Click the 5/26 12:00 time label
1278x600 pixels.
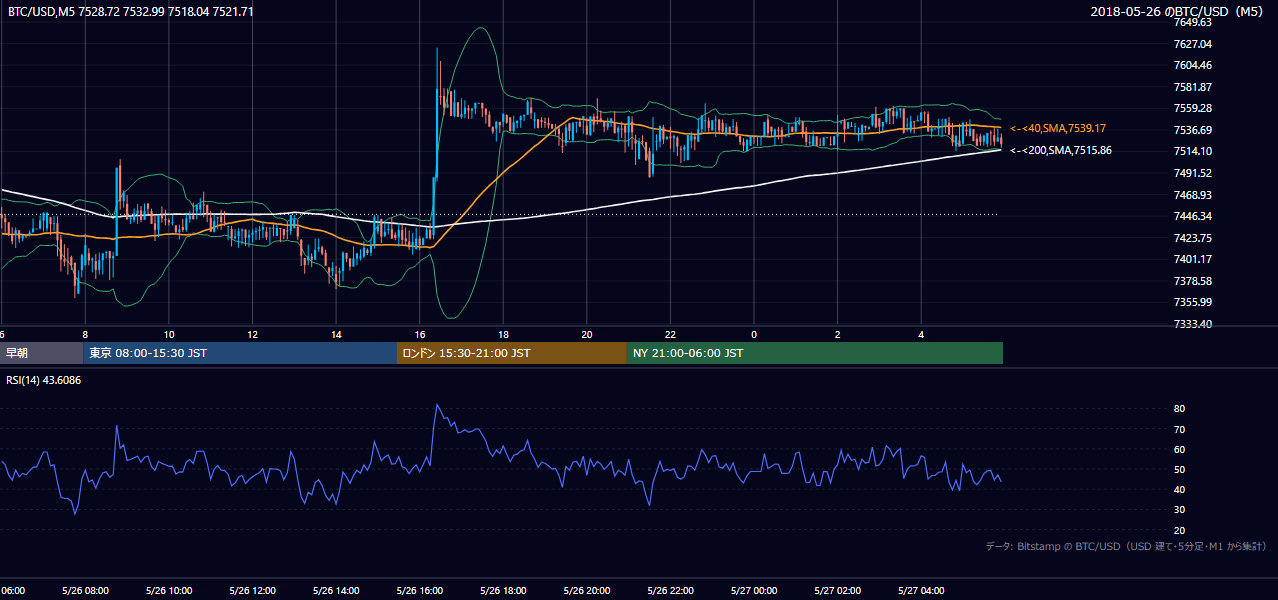252,591
